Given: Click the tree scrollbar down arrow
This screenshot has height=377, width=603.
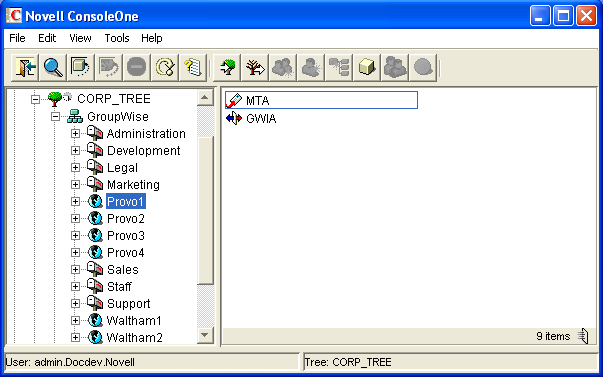Looking at the screenshot, I should (205, 335).
